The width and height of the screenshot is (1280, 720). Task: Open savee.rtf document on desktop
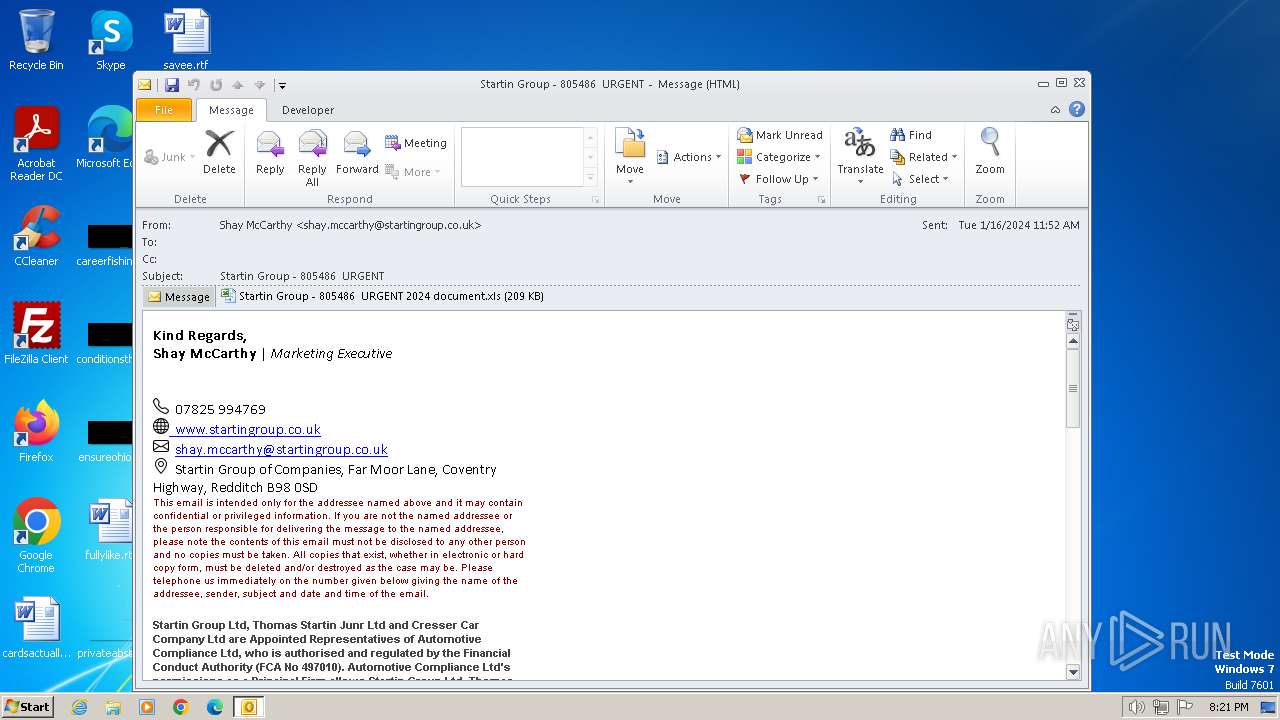coord(186,41)
